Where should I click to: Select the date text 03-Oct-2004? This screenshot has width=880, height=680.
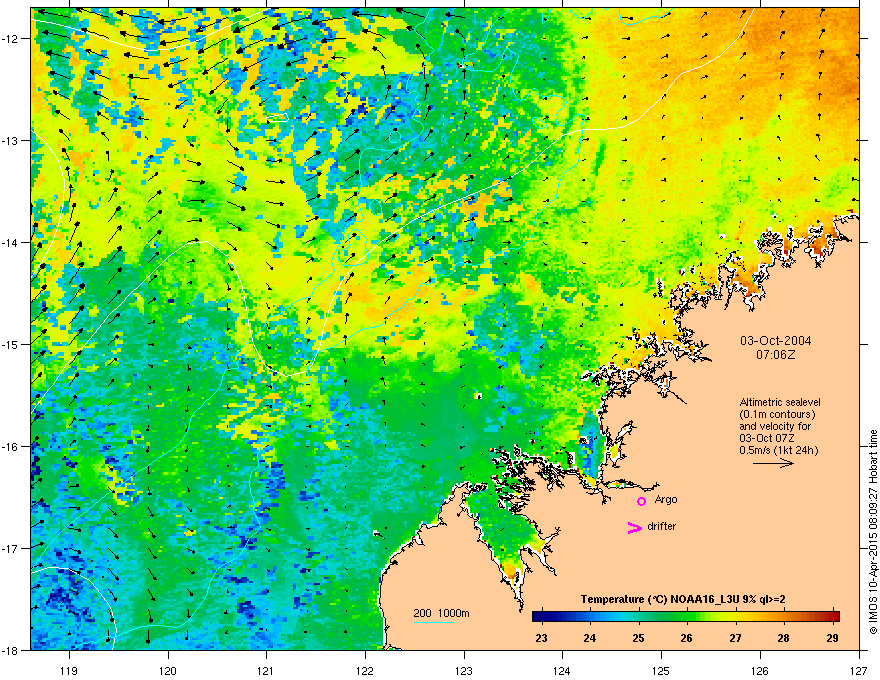(776, 341)
